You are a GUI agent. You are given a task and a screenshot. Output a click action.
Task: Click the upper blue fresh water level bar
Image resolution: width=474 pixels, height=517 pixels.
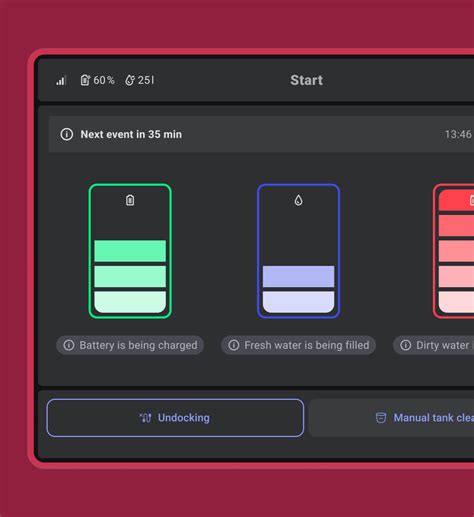click(298, 276)
